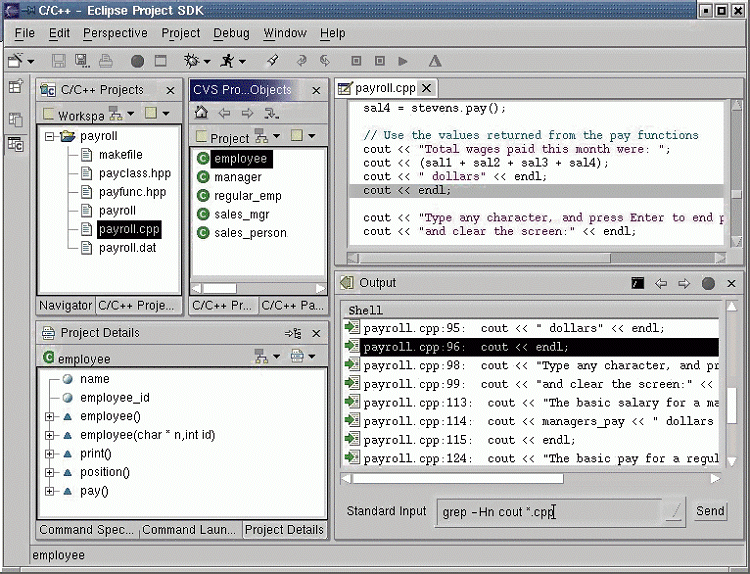Close the Project Details view
The height and width of the screenshot is (574, 750).
pyautogui.click(x=316, y=333)
